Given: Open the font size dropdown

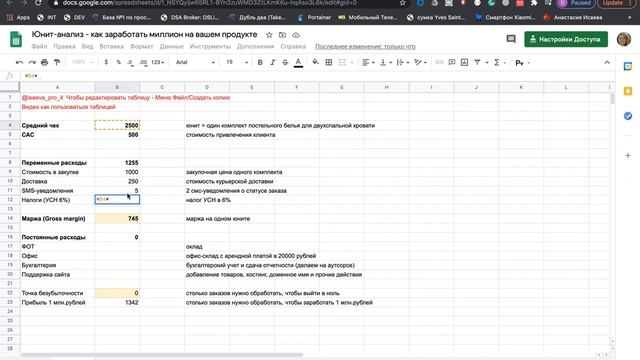Looking at the screenshot, I should pos(237,62).
